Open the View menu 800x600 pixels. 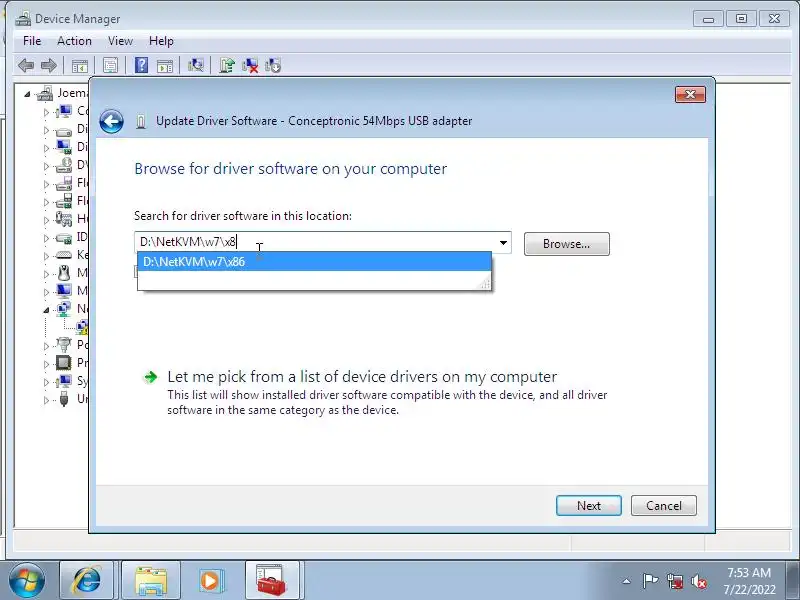(120, 41)
